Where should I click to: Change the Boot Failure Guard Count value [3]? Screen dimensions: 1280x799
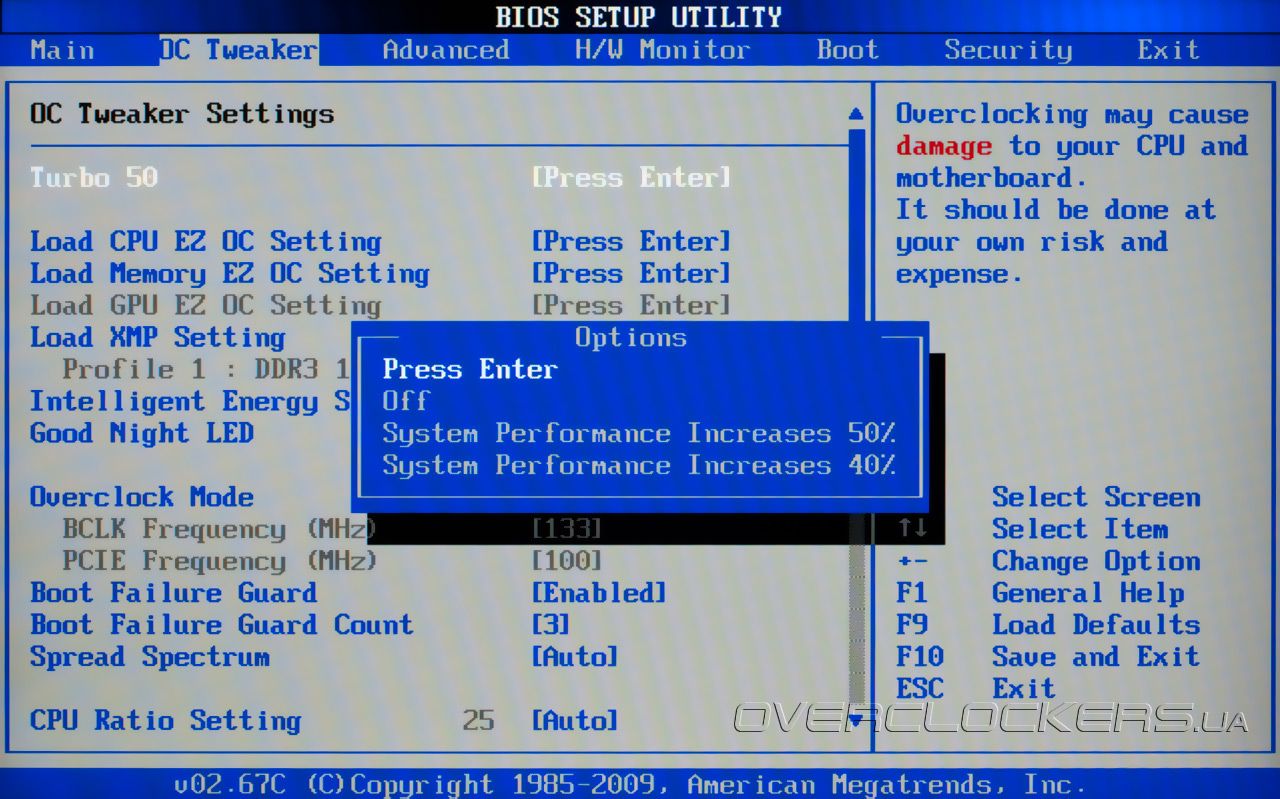coord(551,625)
